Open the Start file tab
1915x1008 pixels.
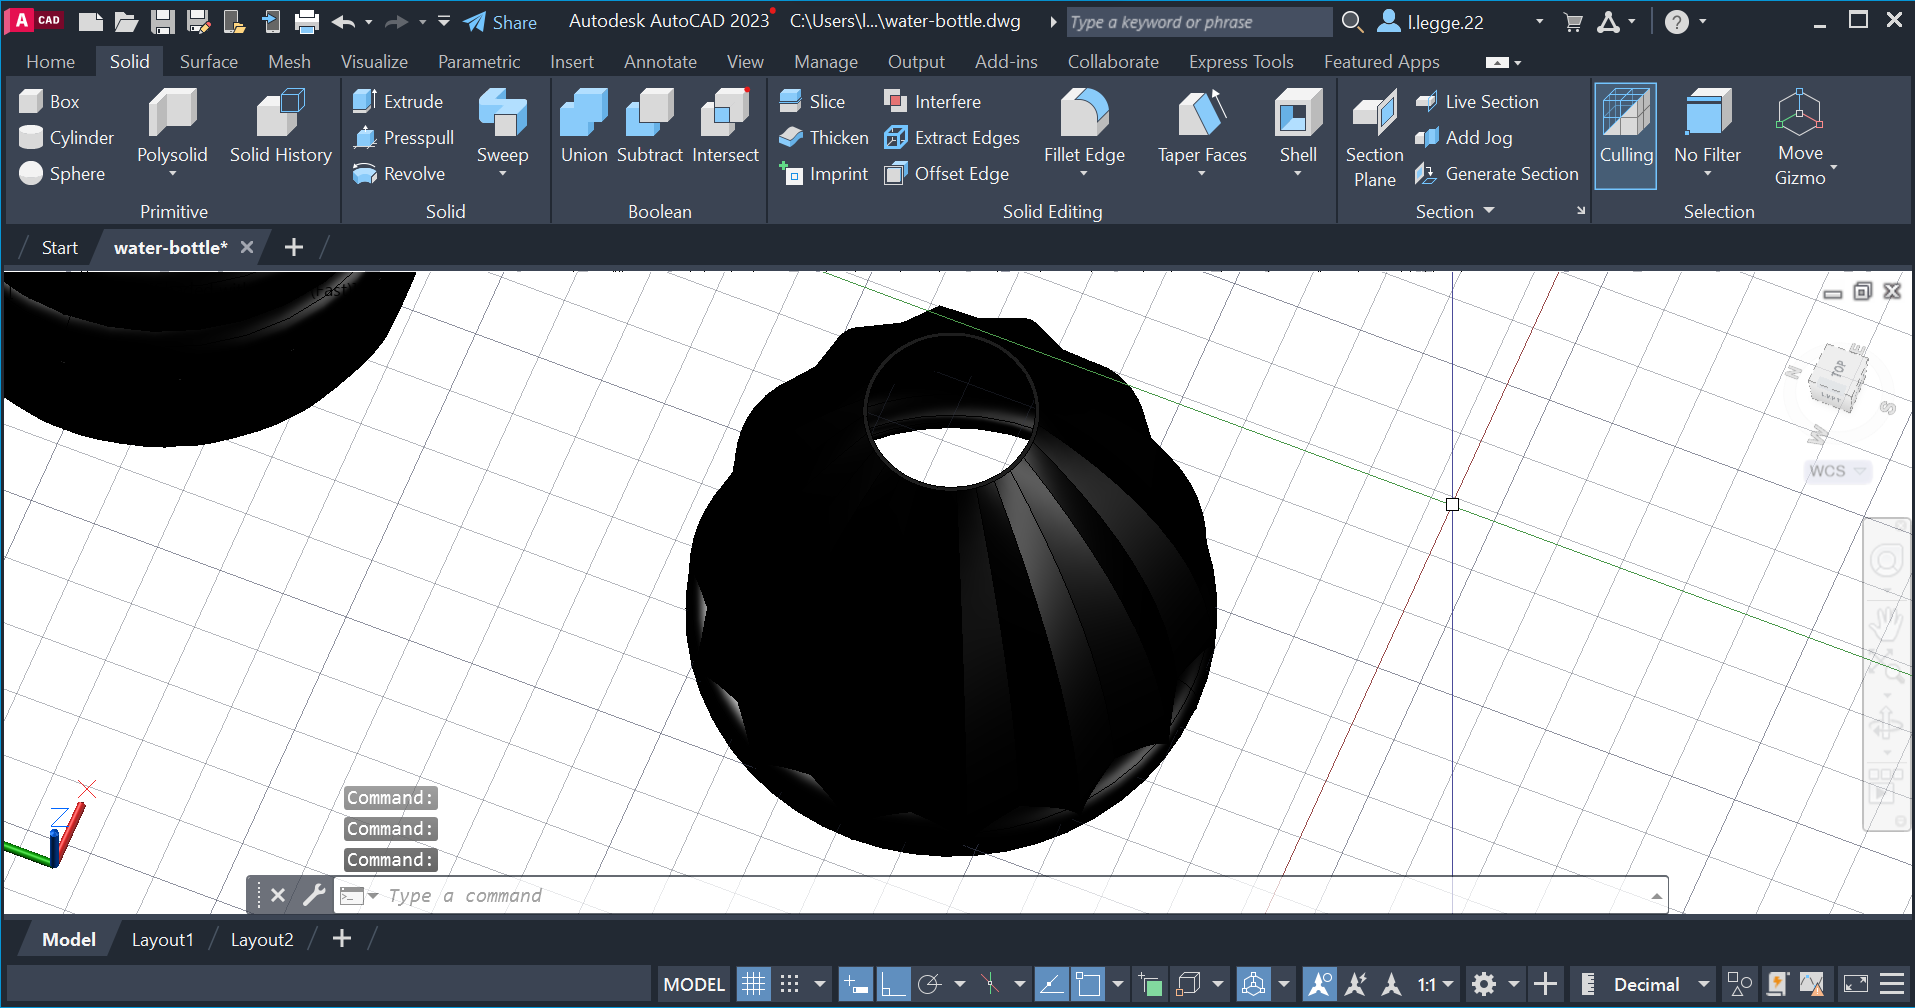(x=59, y=247)
